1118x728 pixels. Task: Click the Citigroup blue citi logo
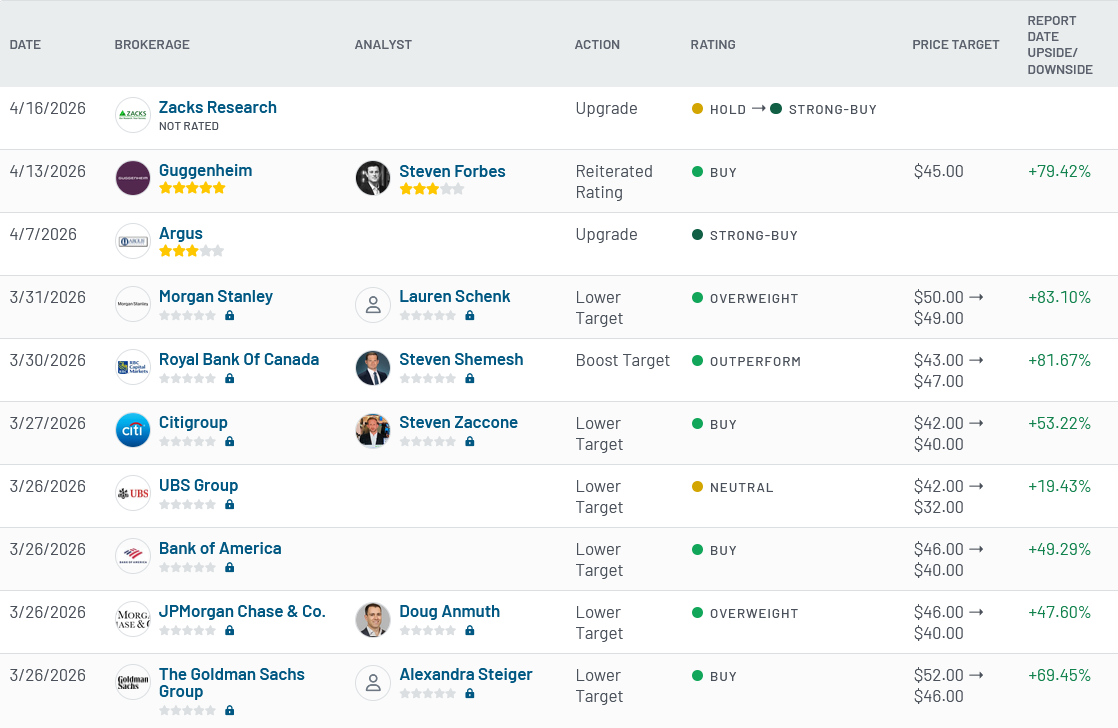click(133, 430)
